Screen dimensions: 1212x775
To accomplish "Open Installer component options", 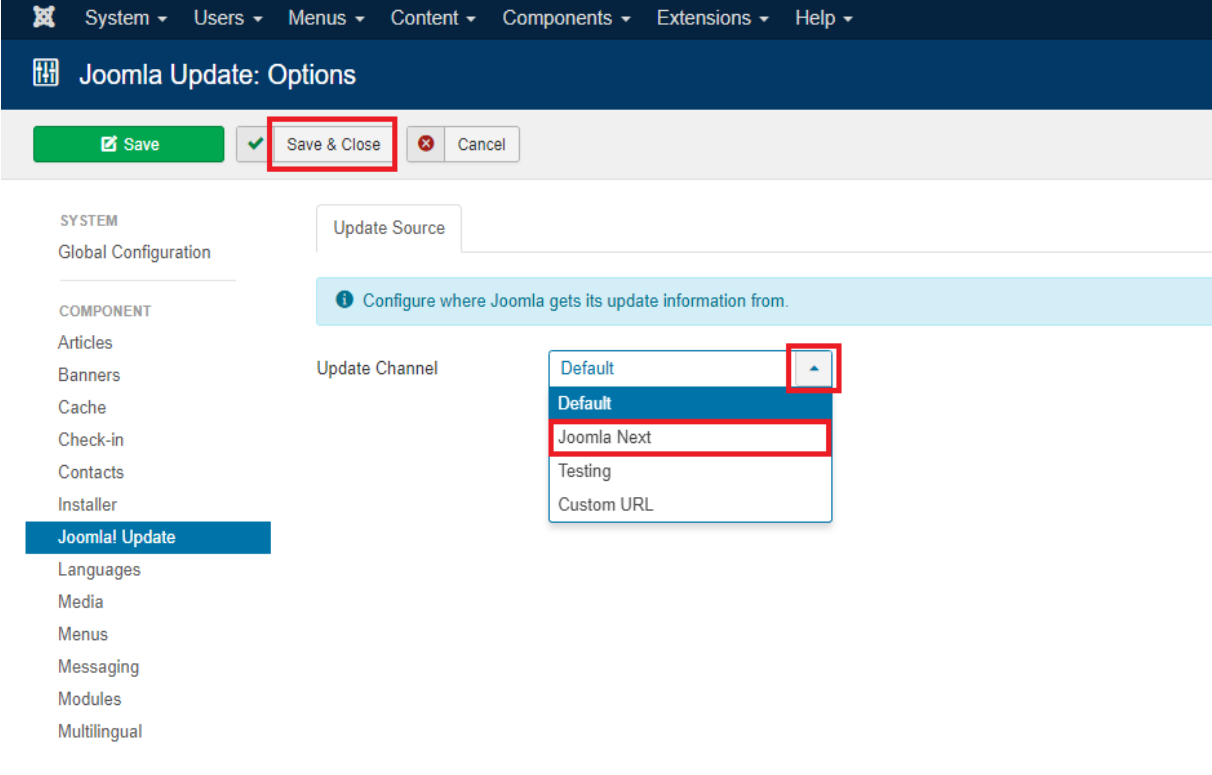I will point(87,505).
